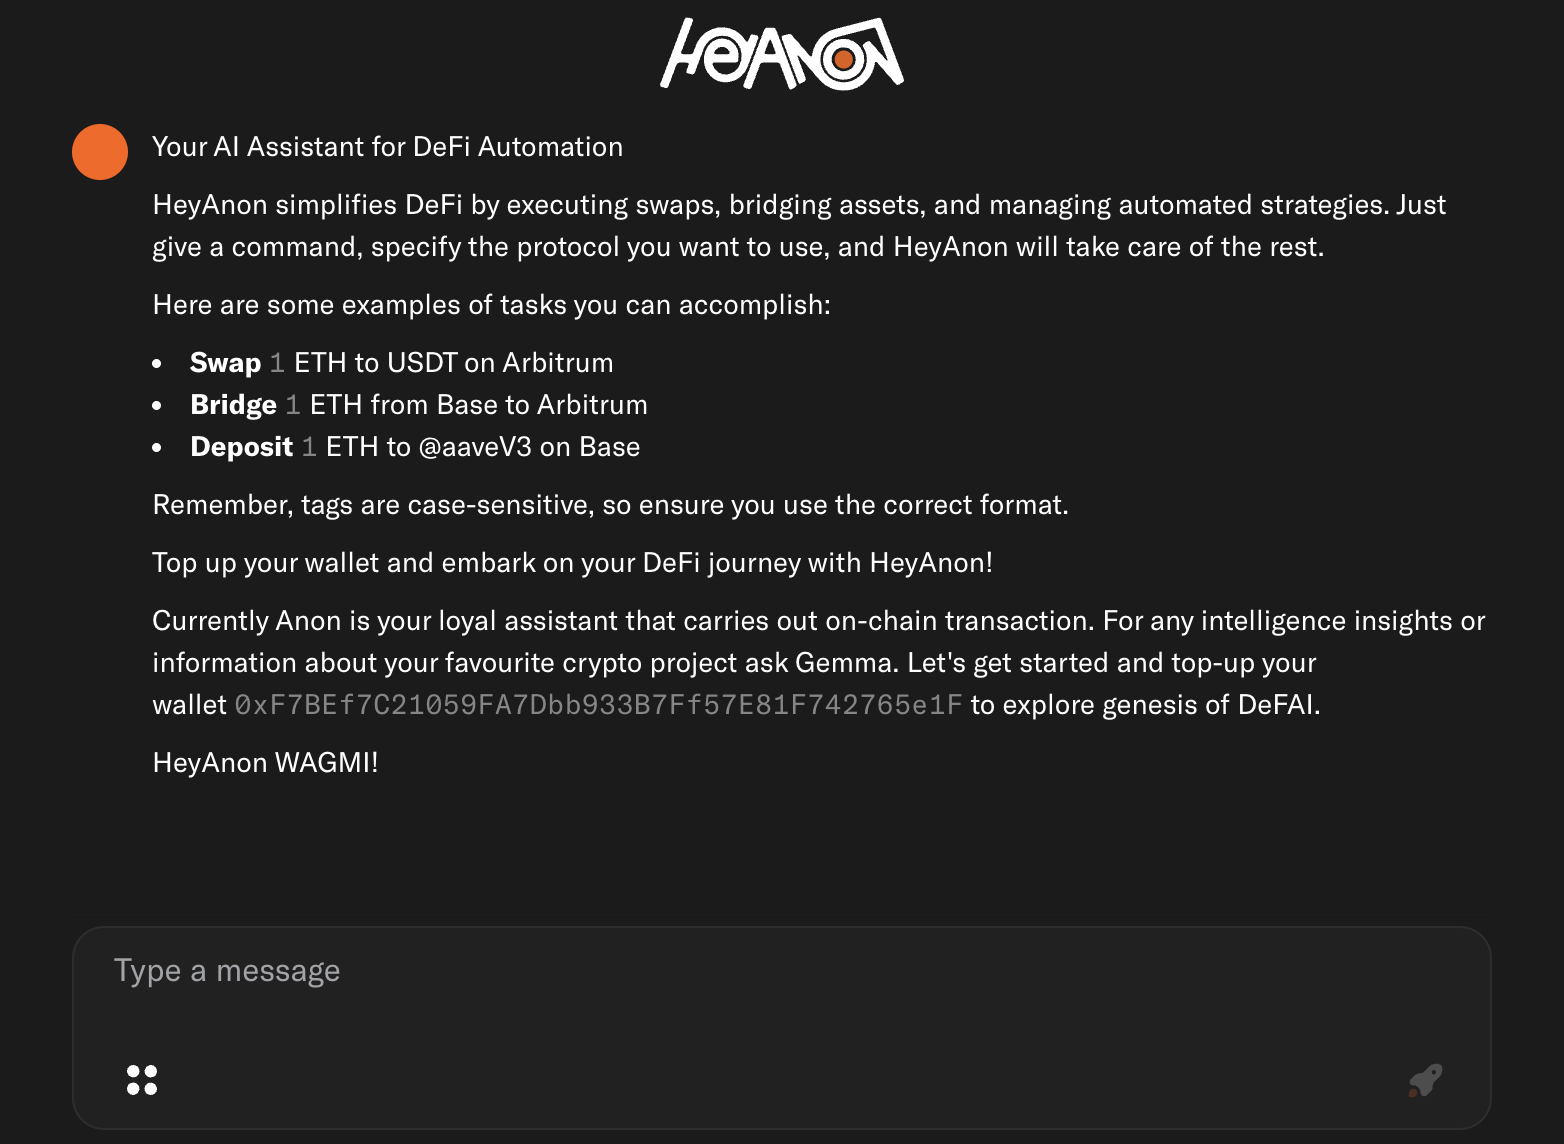
Task: Choose the bold 'Deposit' example command
Action: click(241, 447)
